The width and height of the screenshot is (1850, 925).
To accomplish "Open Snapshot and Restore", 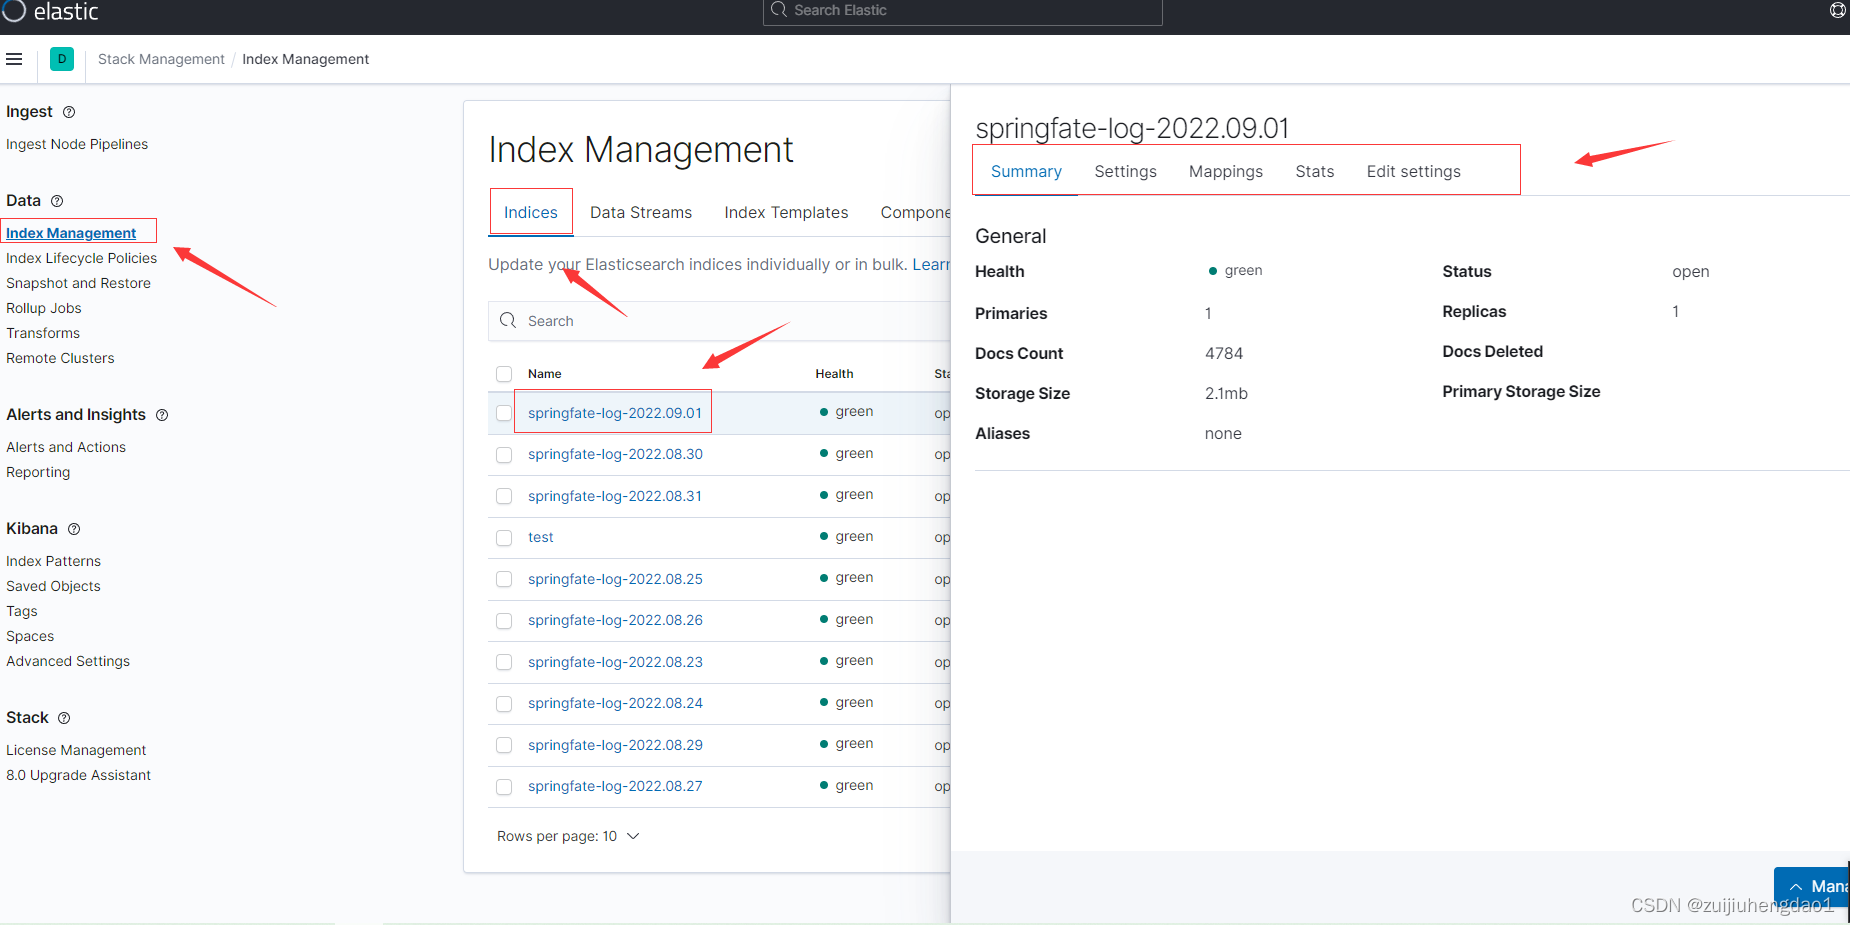I will (x=78, y=283).
